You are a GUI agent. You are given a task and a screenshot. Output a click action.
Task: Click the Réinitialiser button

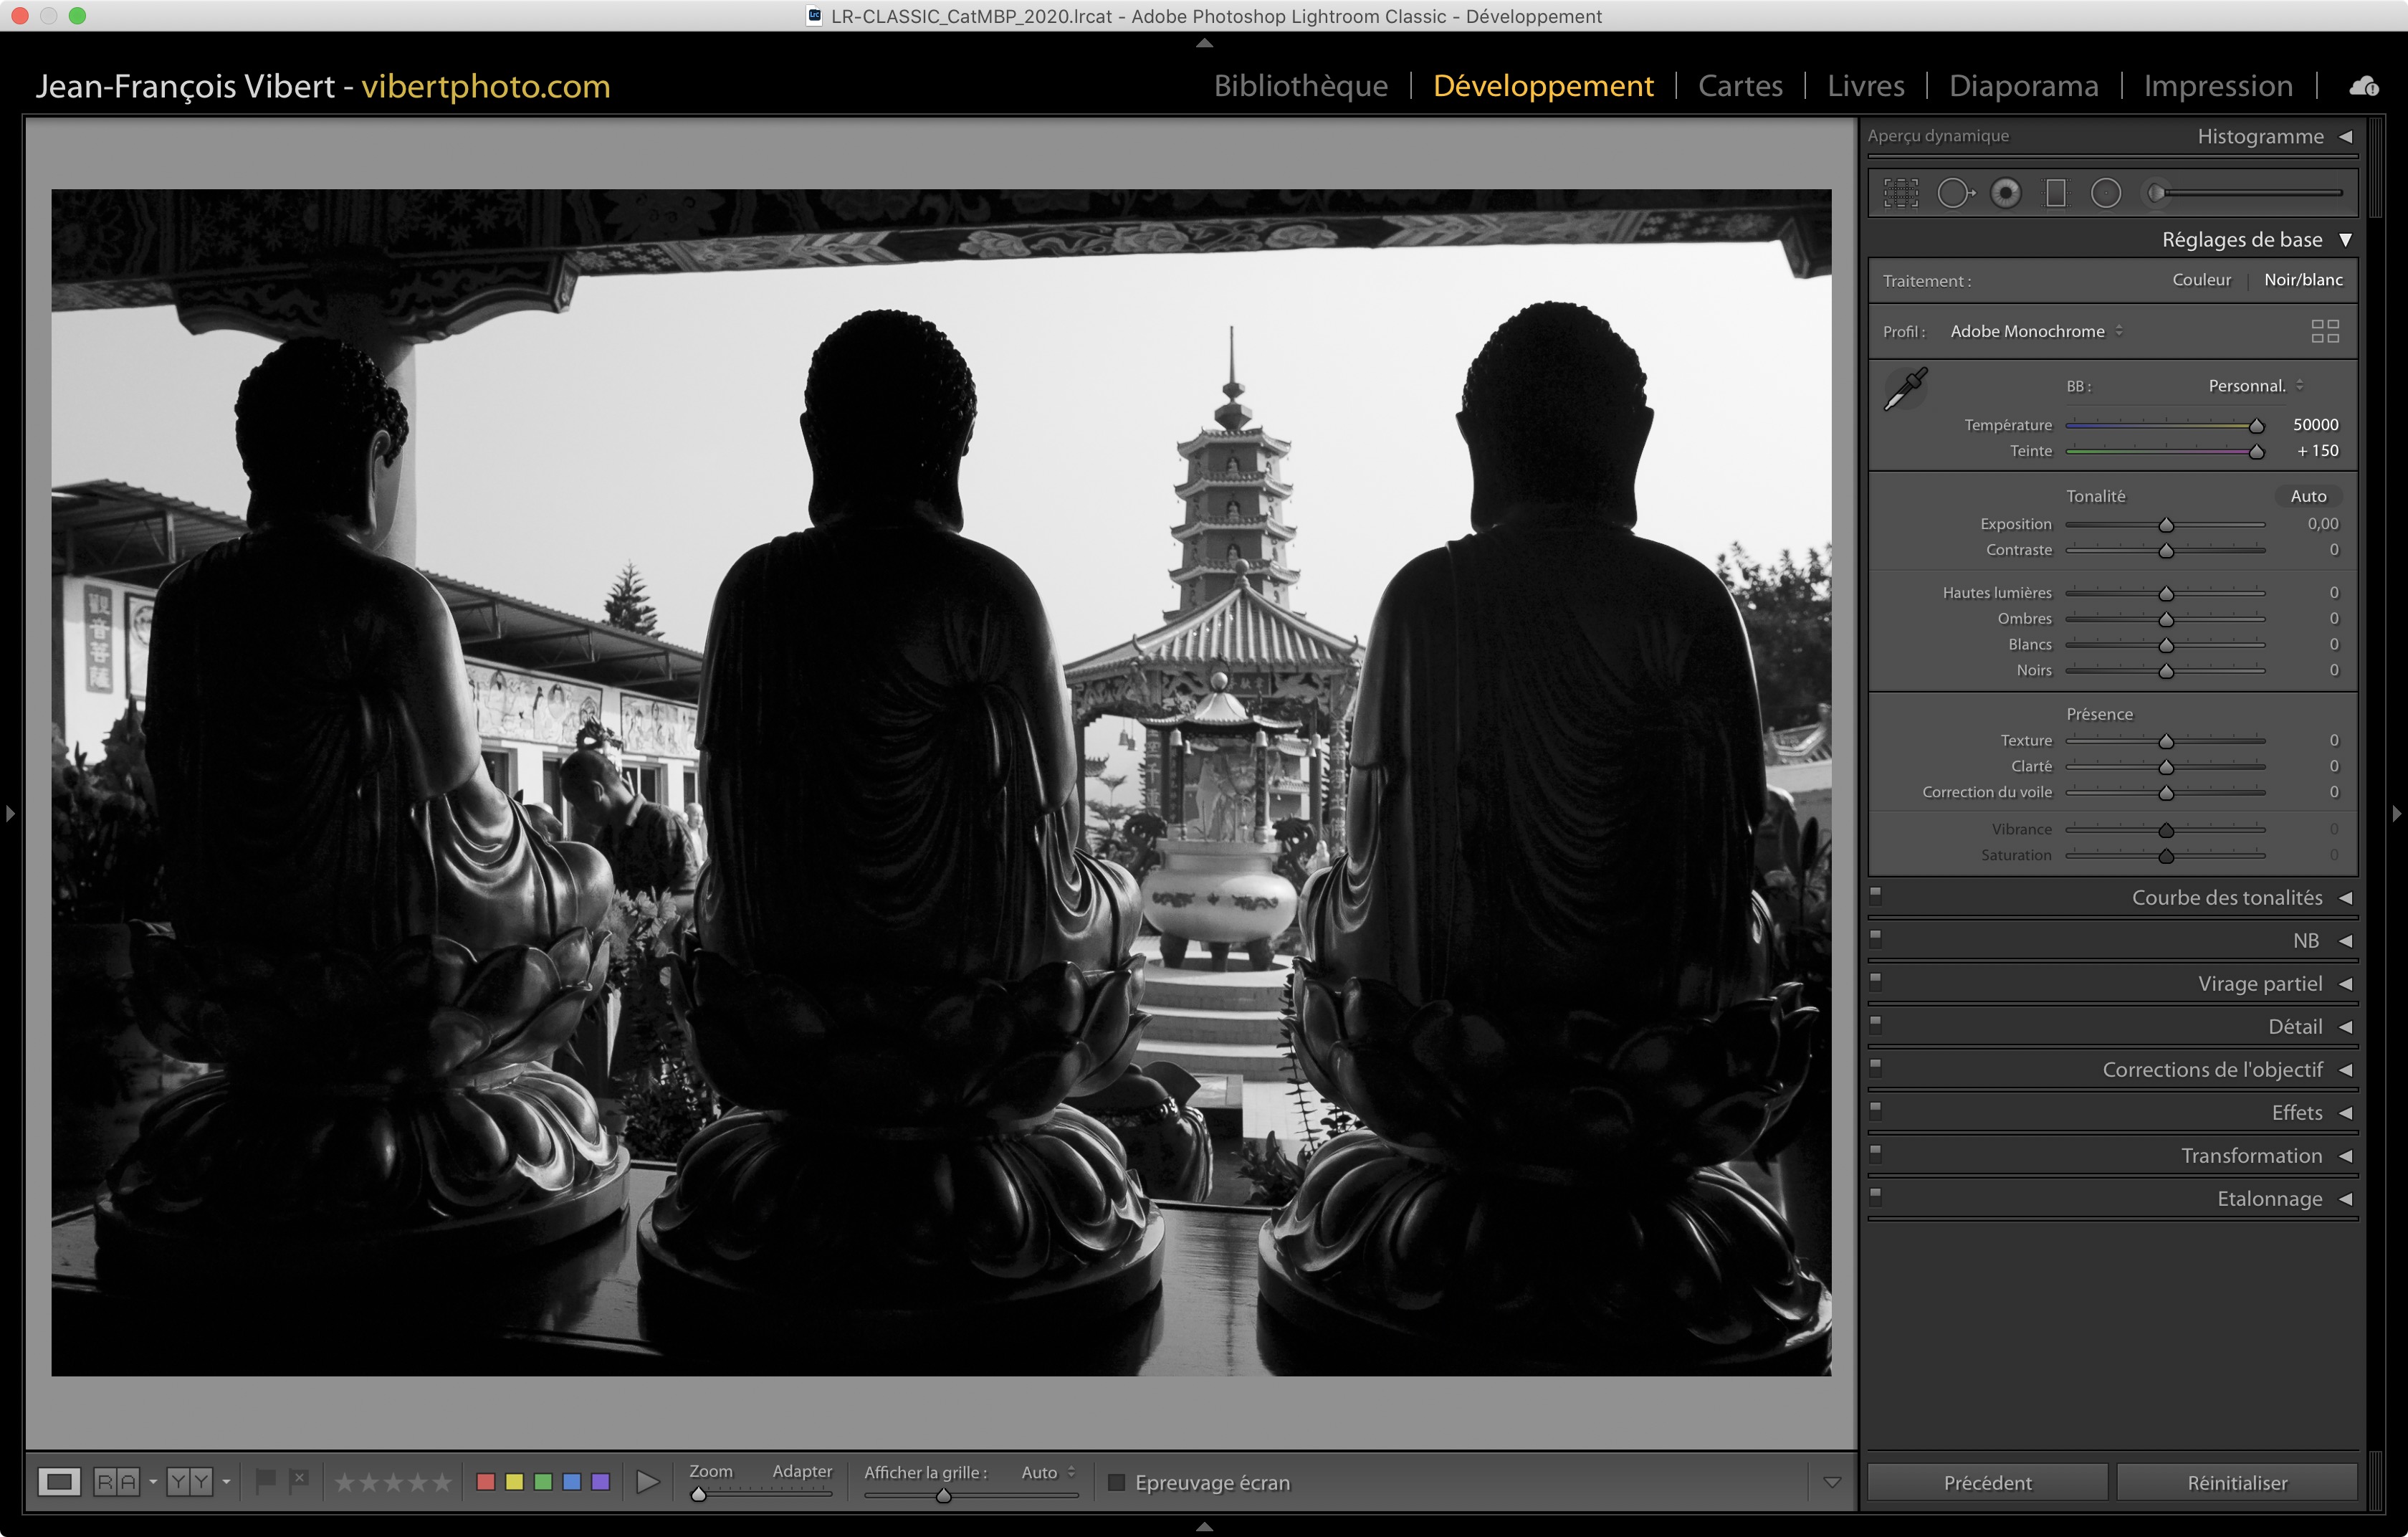2236,1482
